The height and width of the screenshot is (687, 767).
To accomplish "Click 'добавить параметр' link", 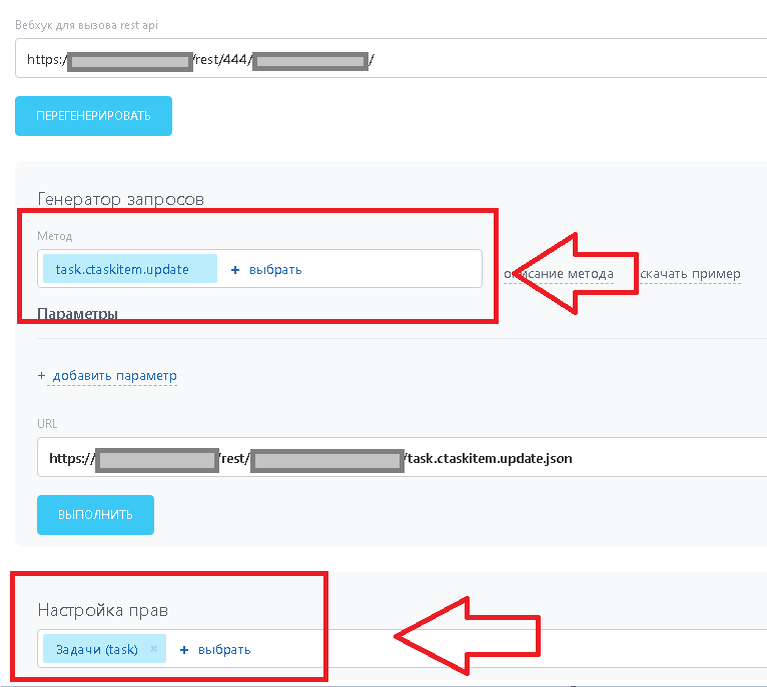I will click(114, 376).
